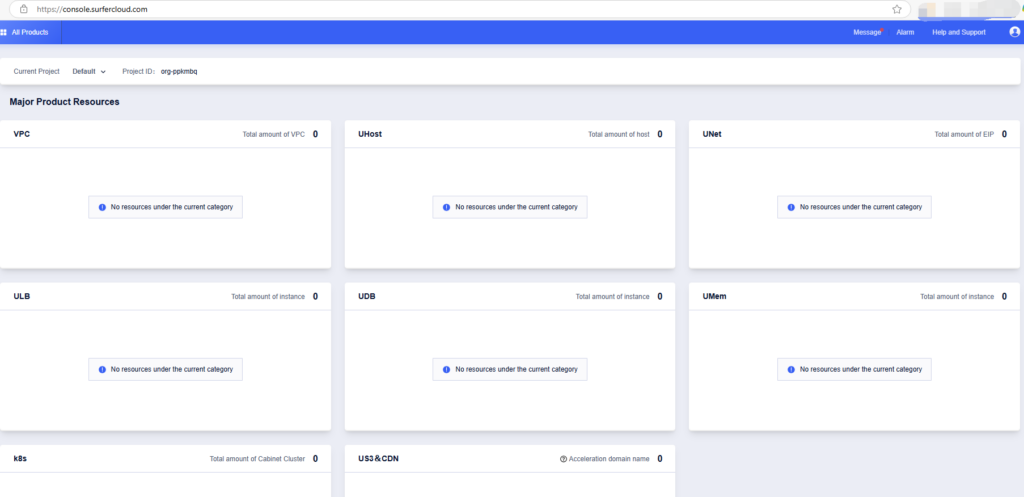Open Help and Support menu
This screenshot has width=1024, height=497.
tap(959, 33)
